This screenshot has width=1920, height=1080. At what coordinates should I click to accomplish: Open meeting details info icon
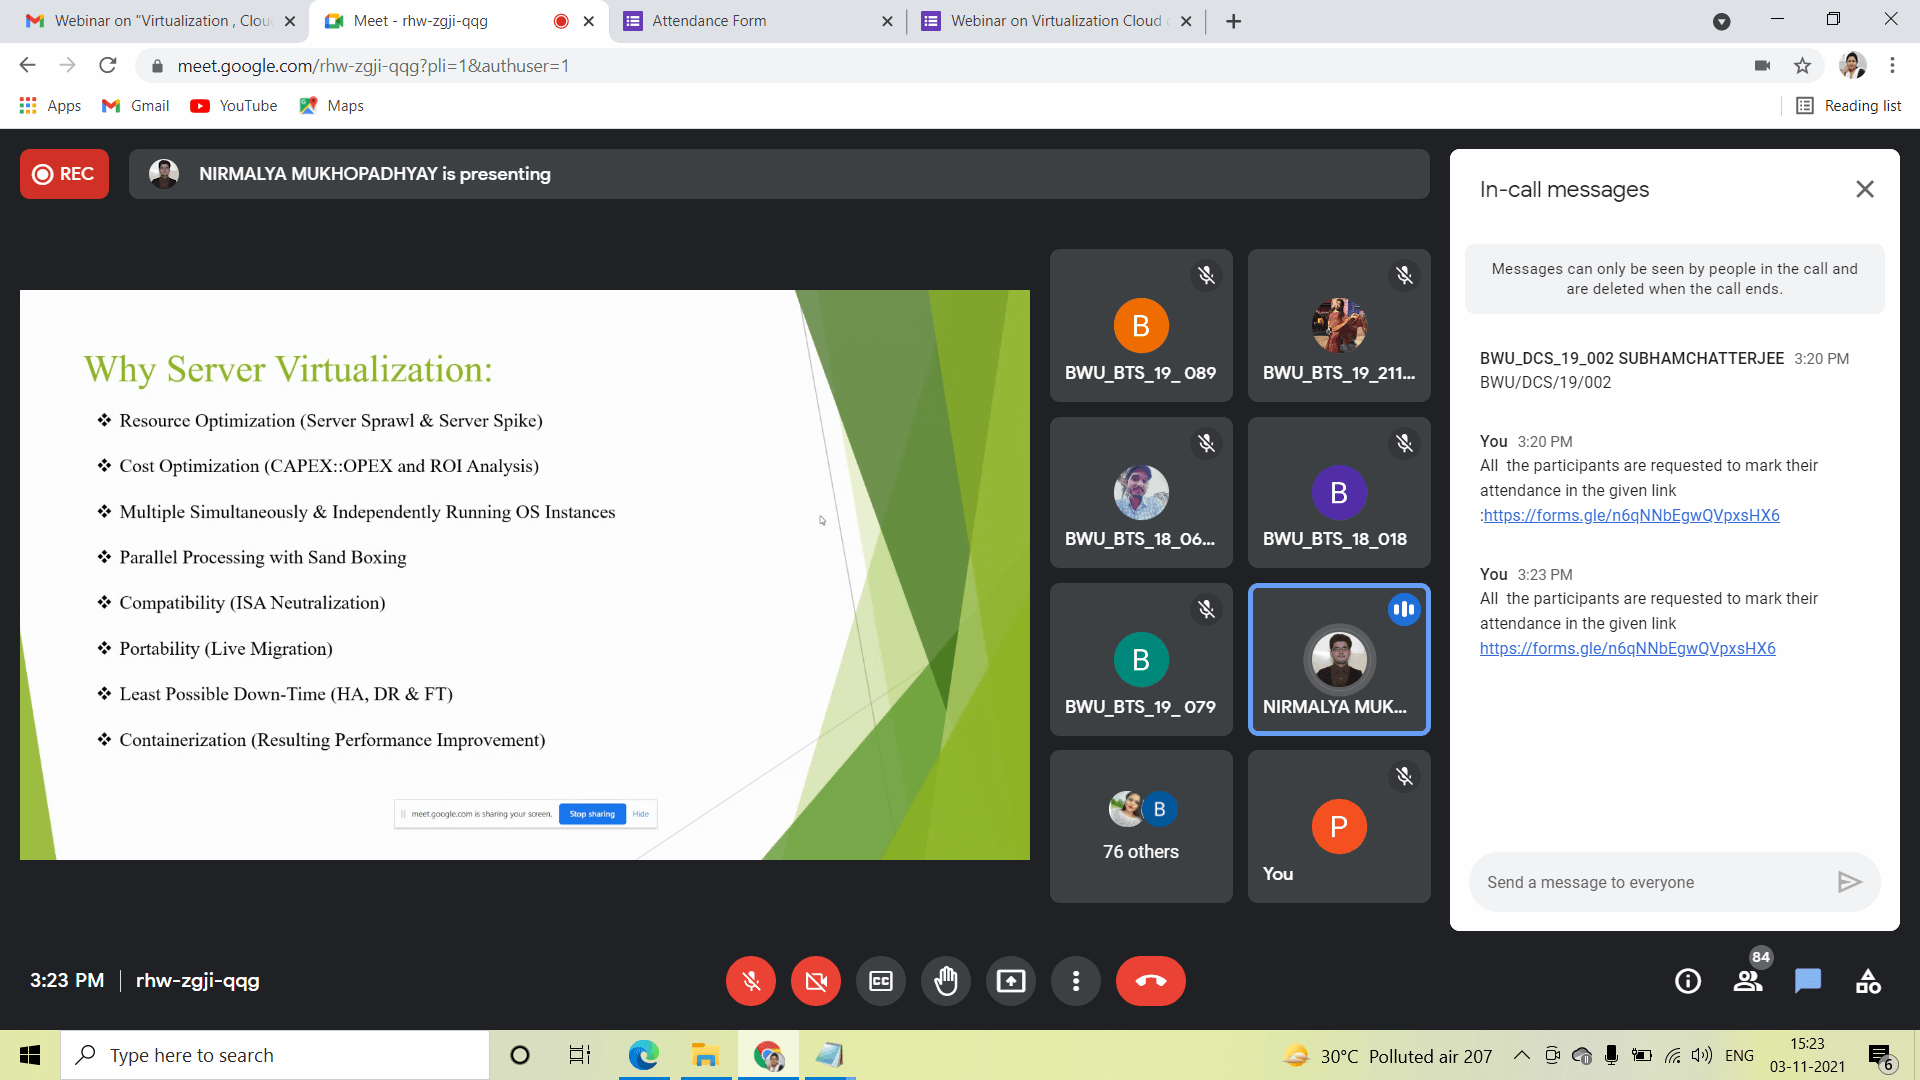coord(1688,981)
